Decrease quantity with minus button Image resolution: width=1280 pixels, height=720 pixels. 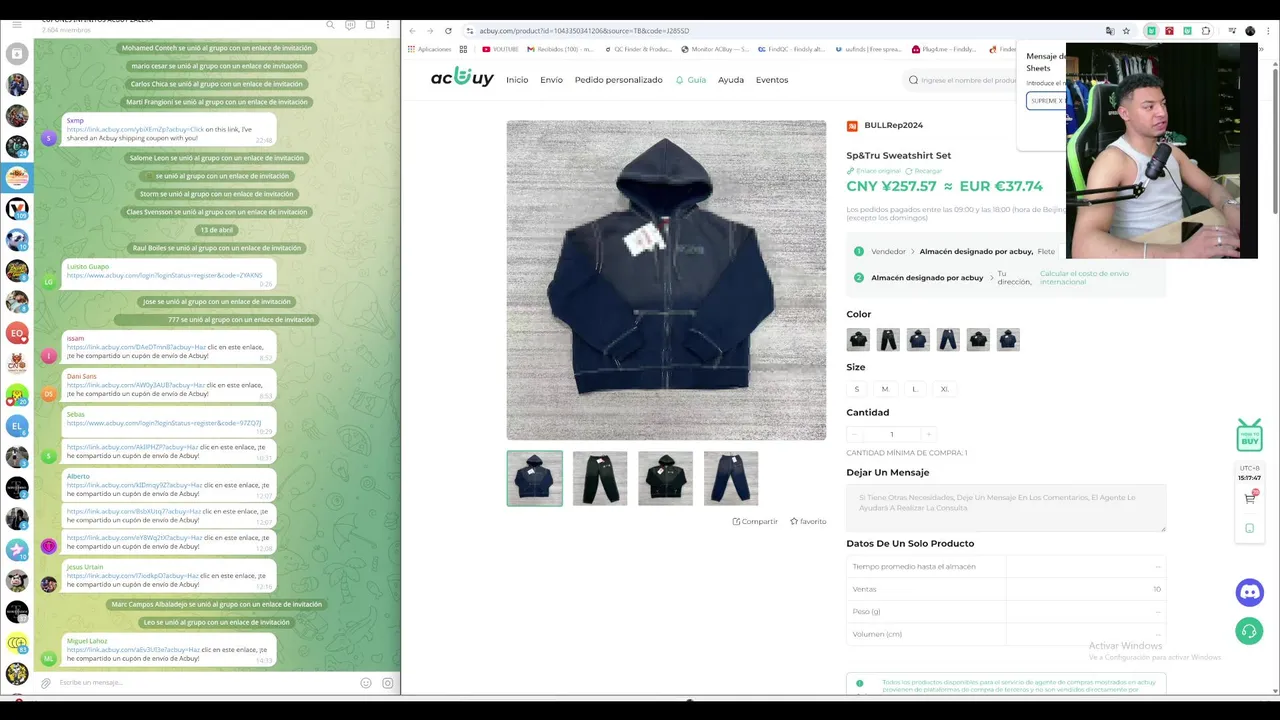pos(854,434)
